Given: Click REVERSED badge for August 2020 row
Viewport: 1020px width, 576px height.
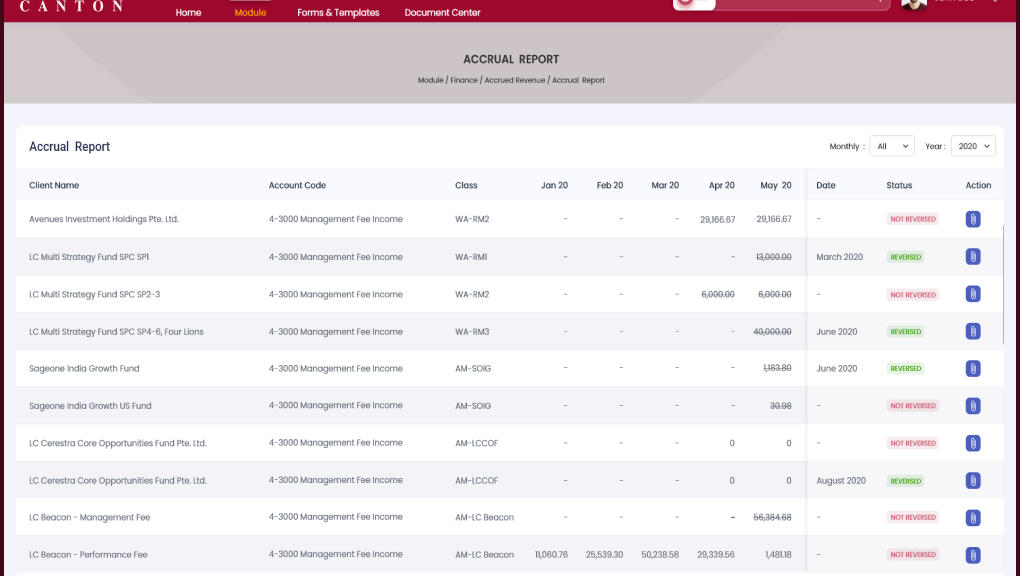Looking at the screenshot, I should pos(906,481).
